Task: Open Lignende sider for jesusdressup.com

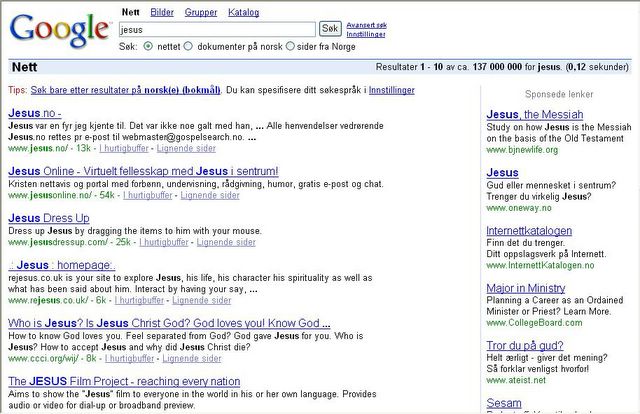Action: (x=226, y=242)
